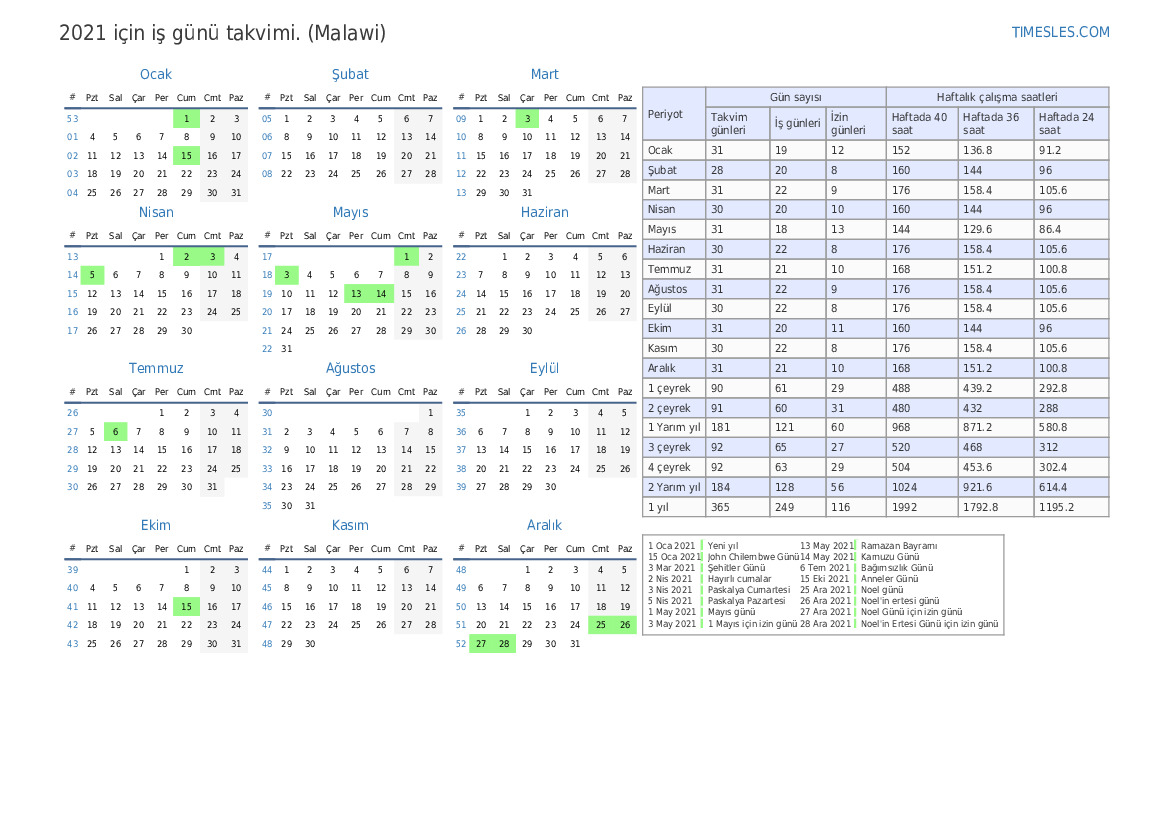Click 'Ramazan Bayramı' in the holiday list
1169x827 pixels.
[x=899, y=546]
